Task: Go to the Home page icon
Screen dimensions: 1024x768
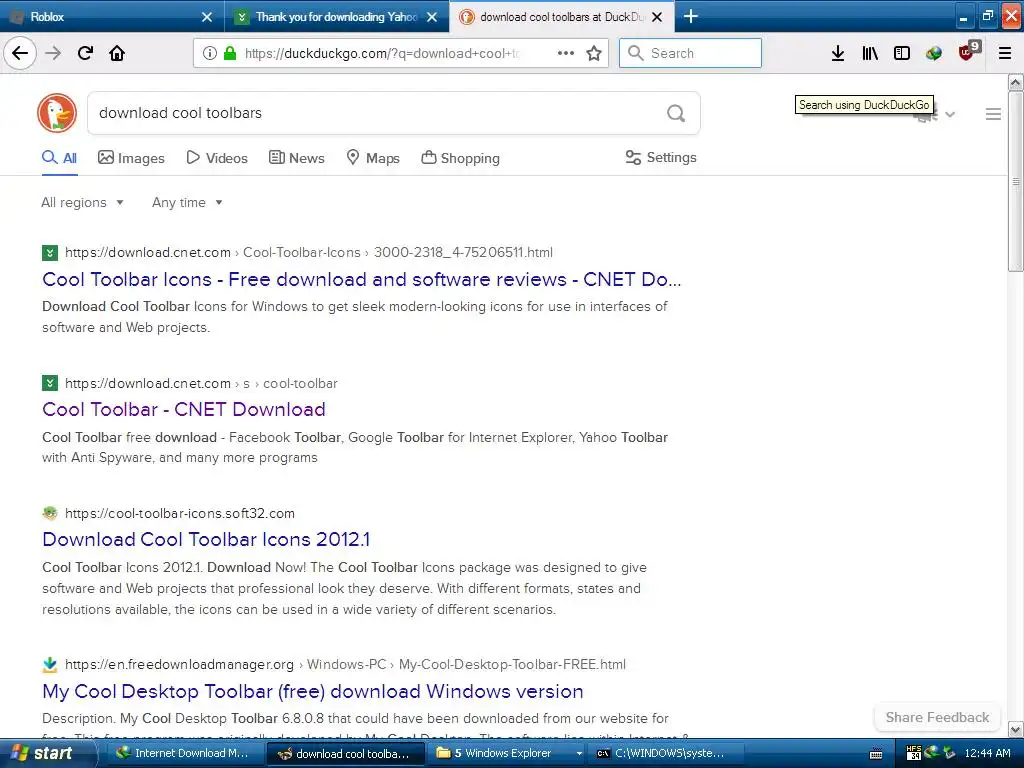Action: coord(117,53)
